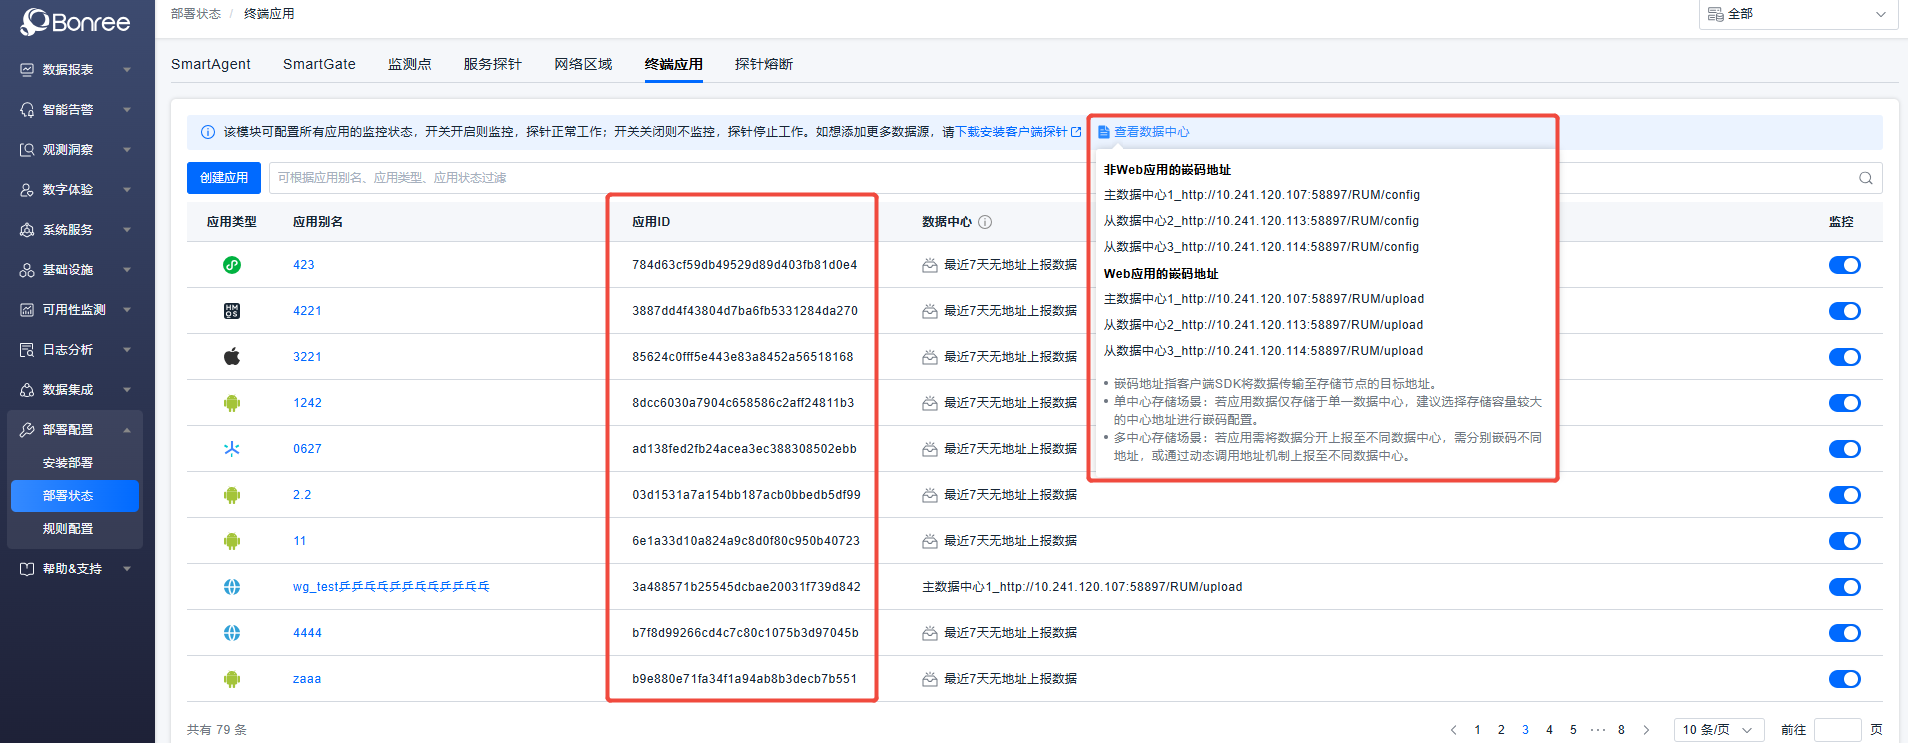The width and height of the screenshot is (1908, 743).
Task: Click the HarmonyOS icon for app 4221
Action: [x=232, y=311]
